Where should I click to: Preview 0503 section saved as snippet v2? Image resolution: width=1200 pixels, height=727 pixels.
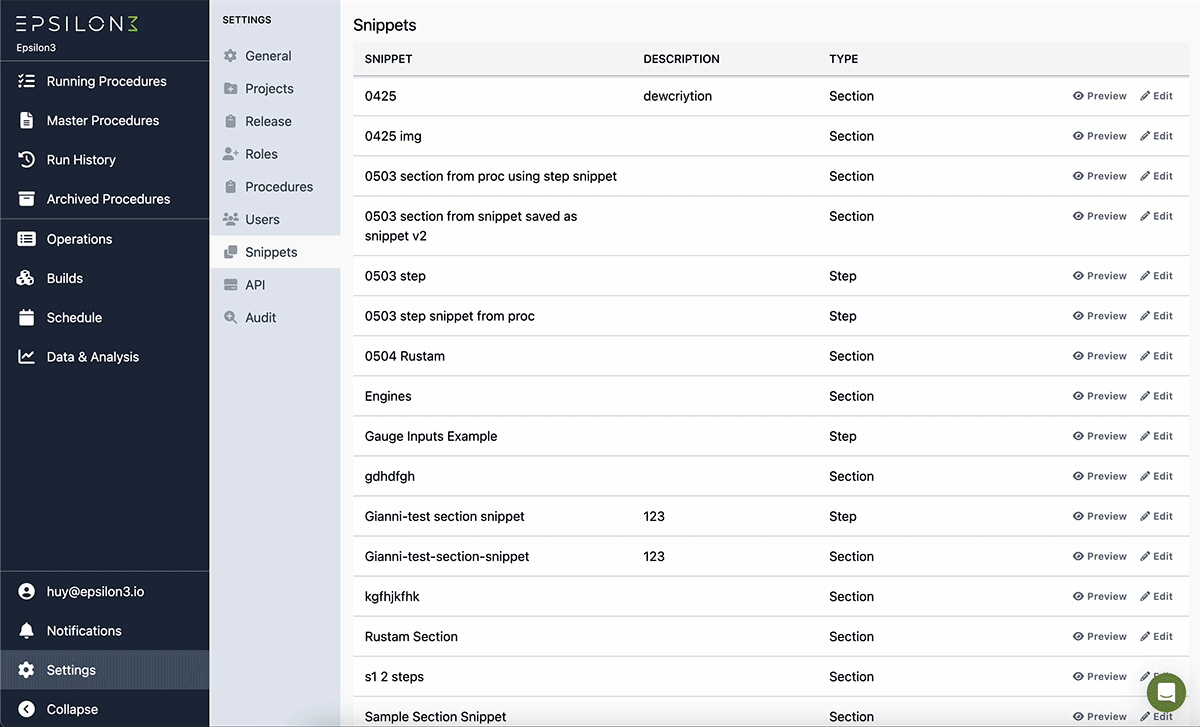(x=1099, y=216)
